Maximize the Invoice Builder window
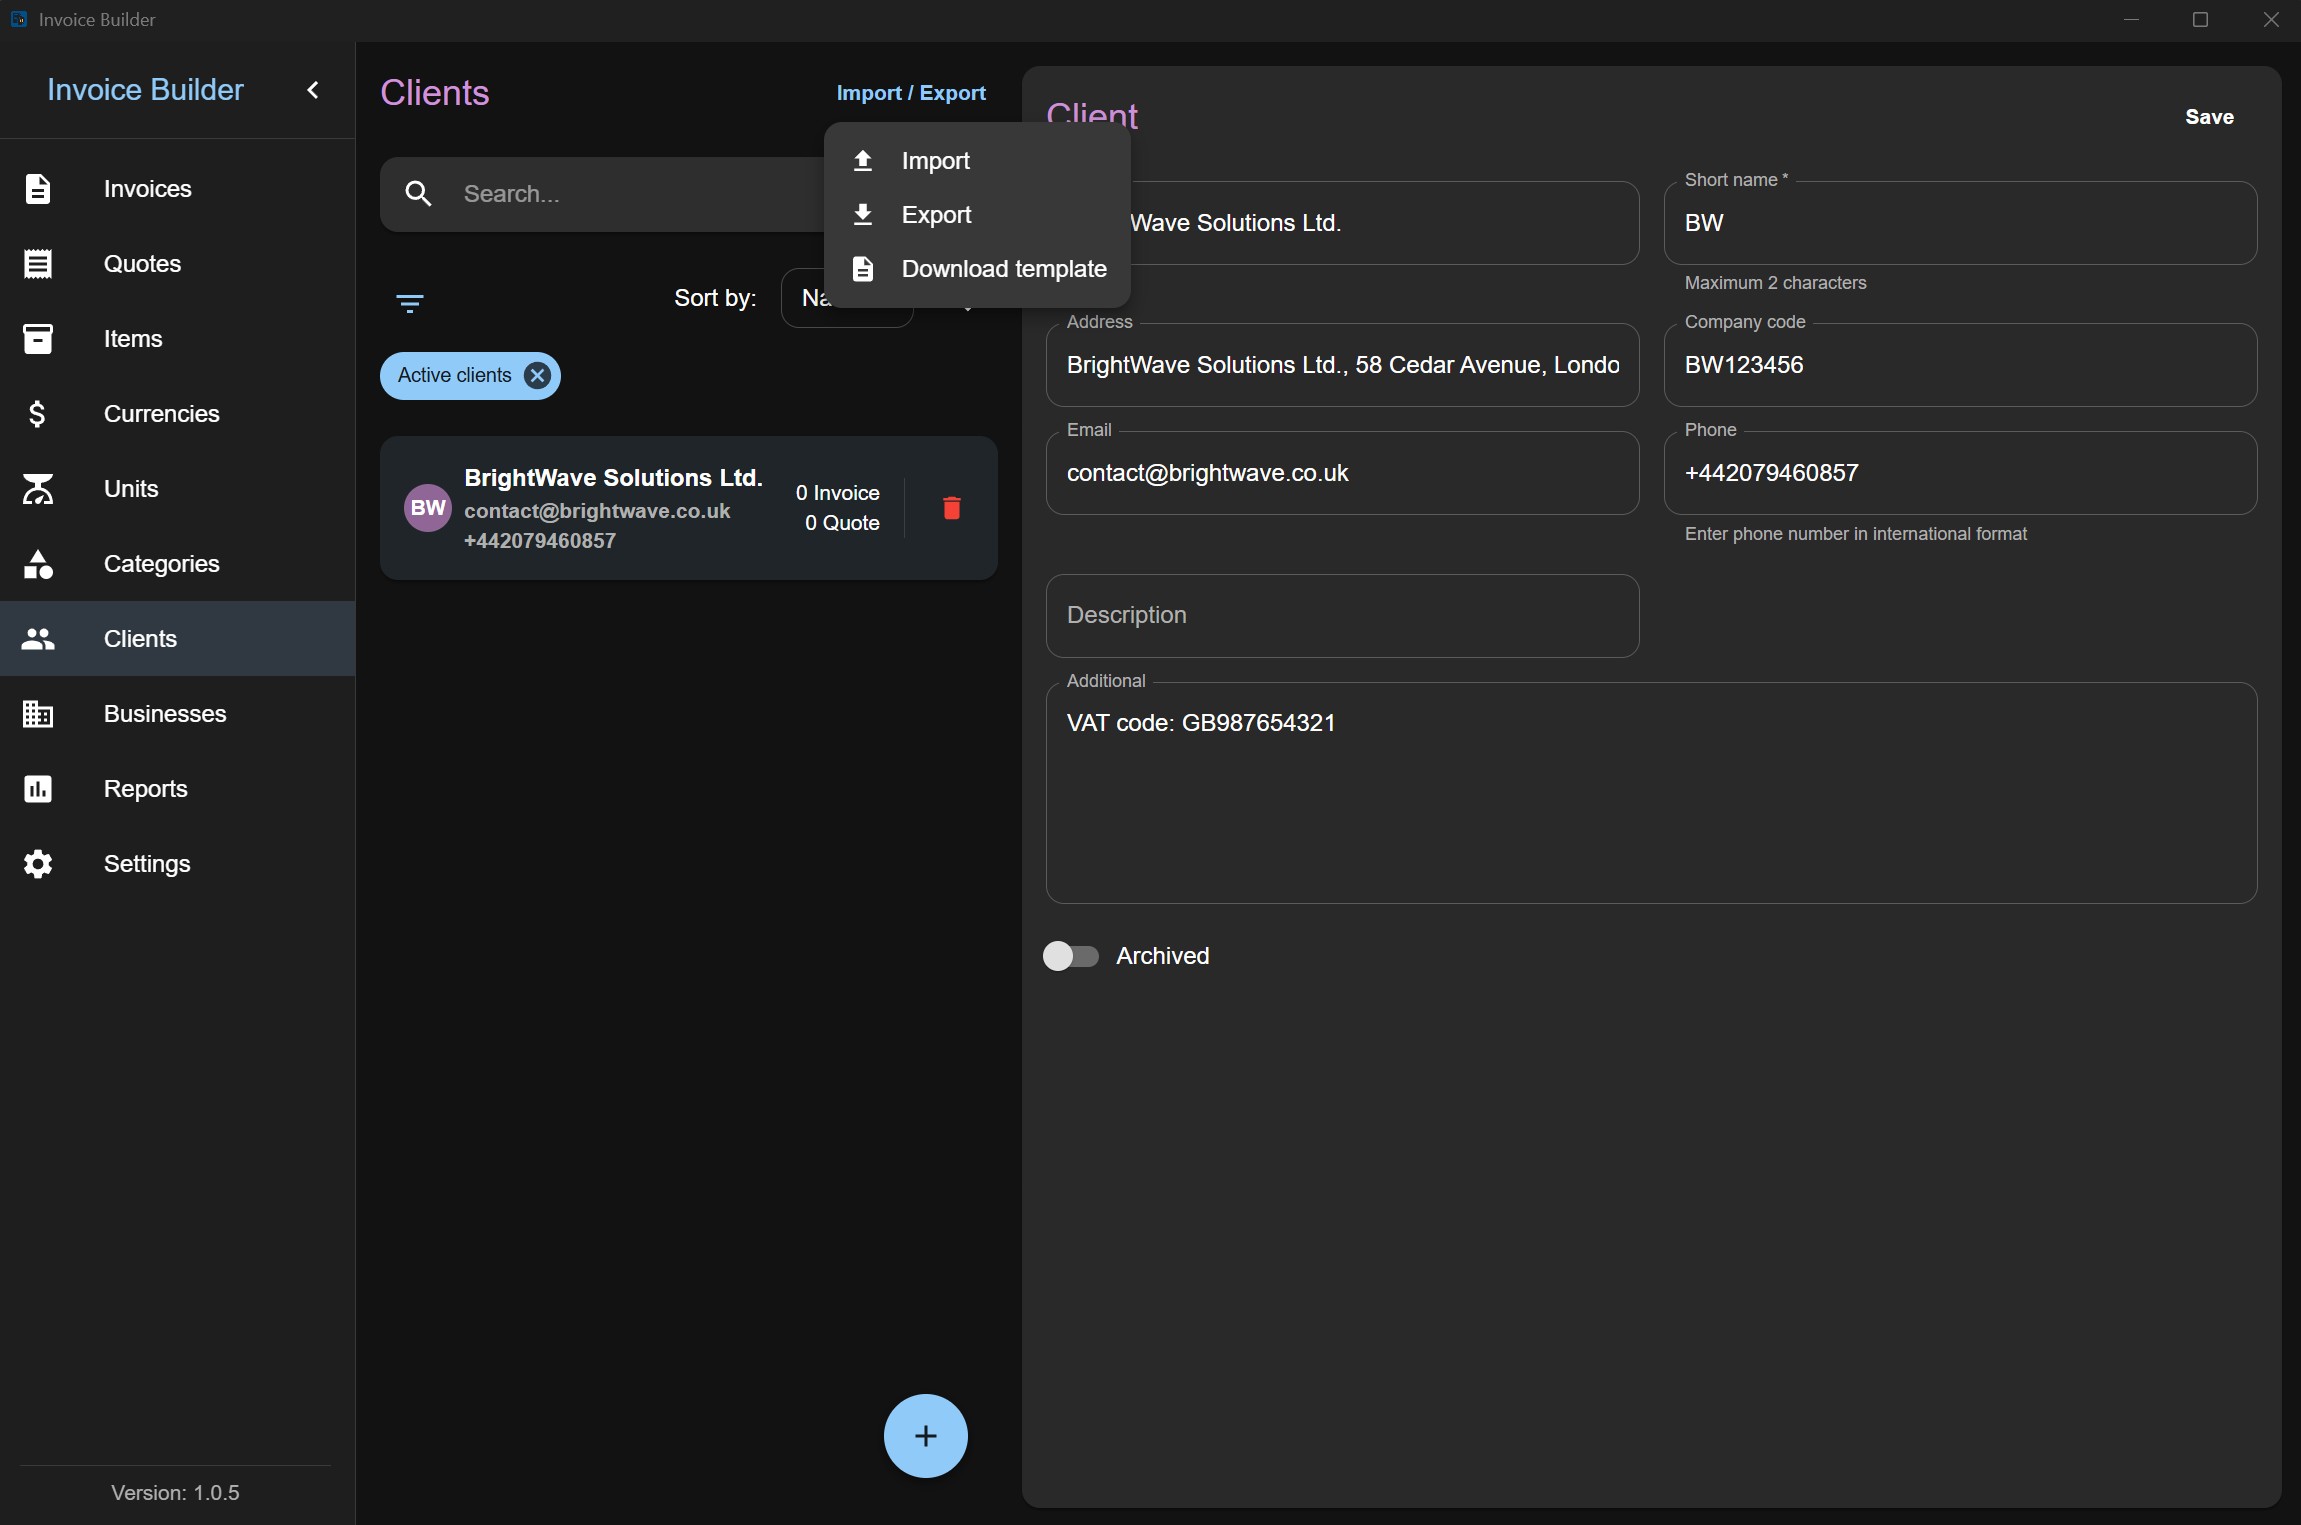This screenshot has height=1525, width=2301. pyautogui.click(x=2200, y=20)
